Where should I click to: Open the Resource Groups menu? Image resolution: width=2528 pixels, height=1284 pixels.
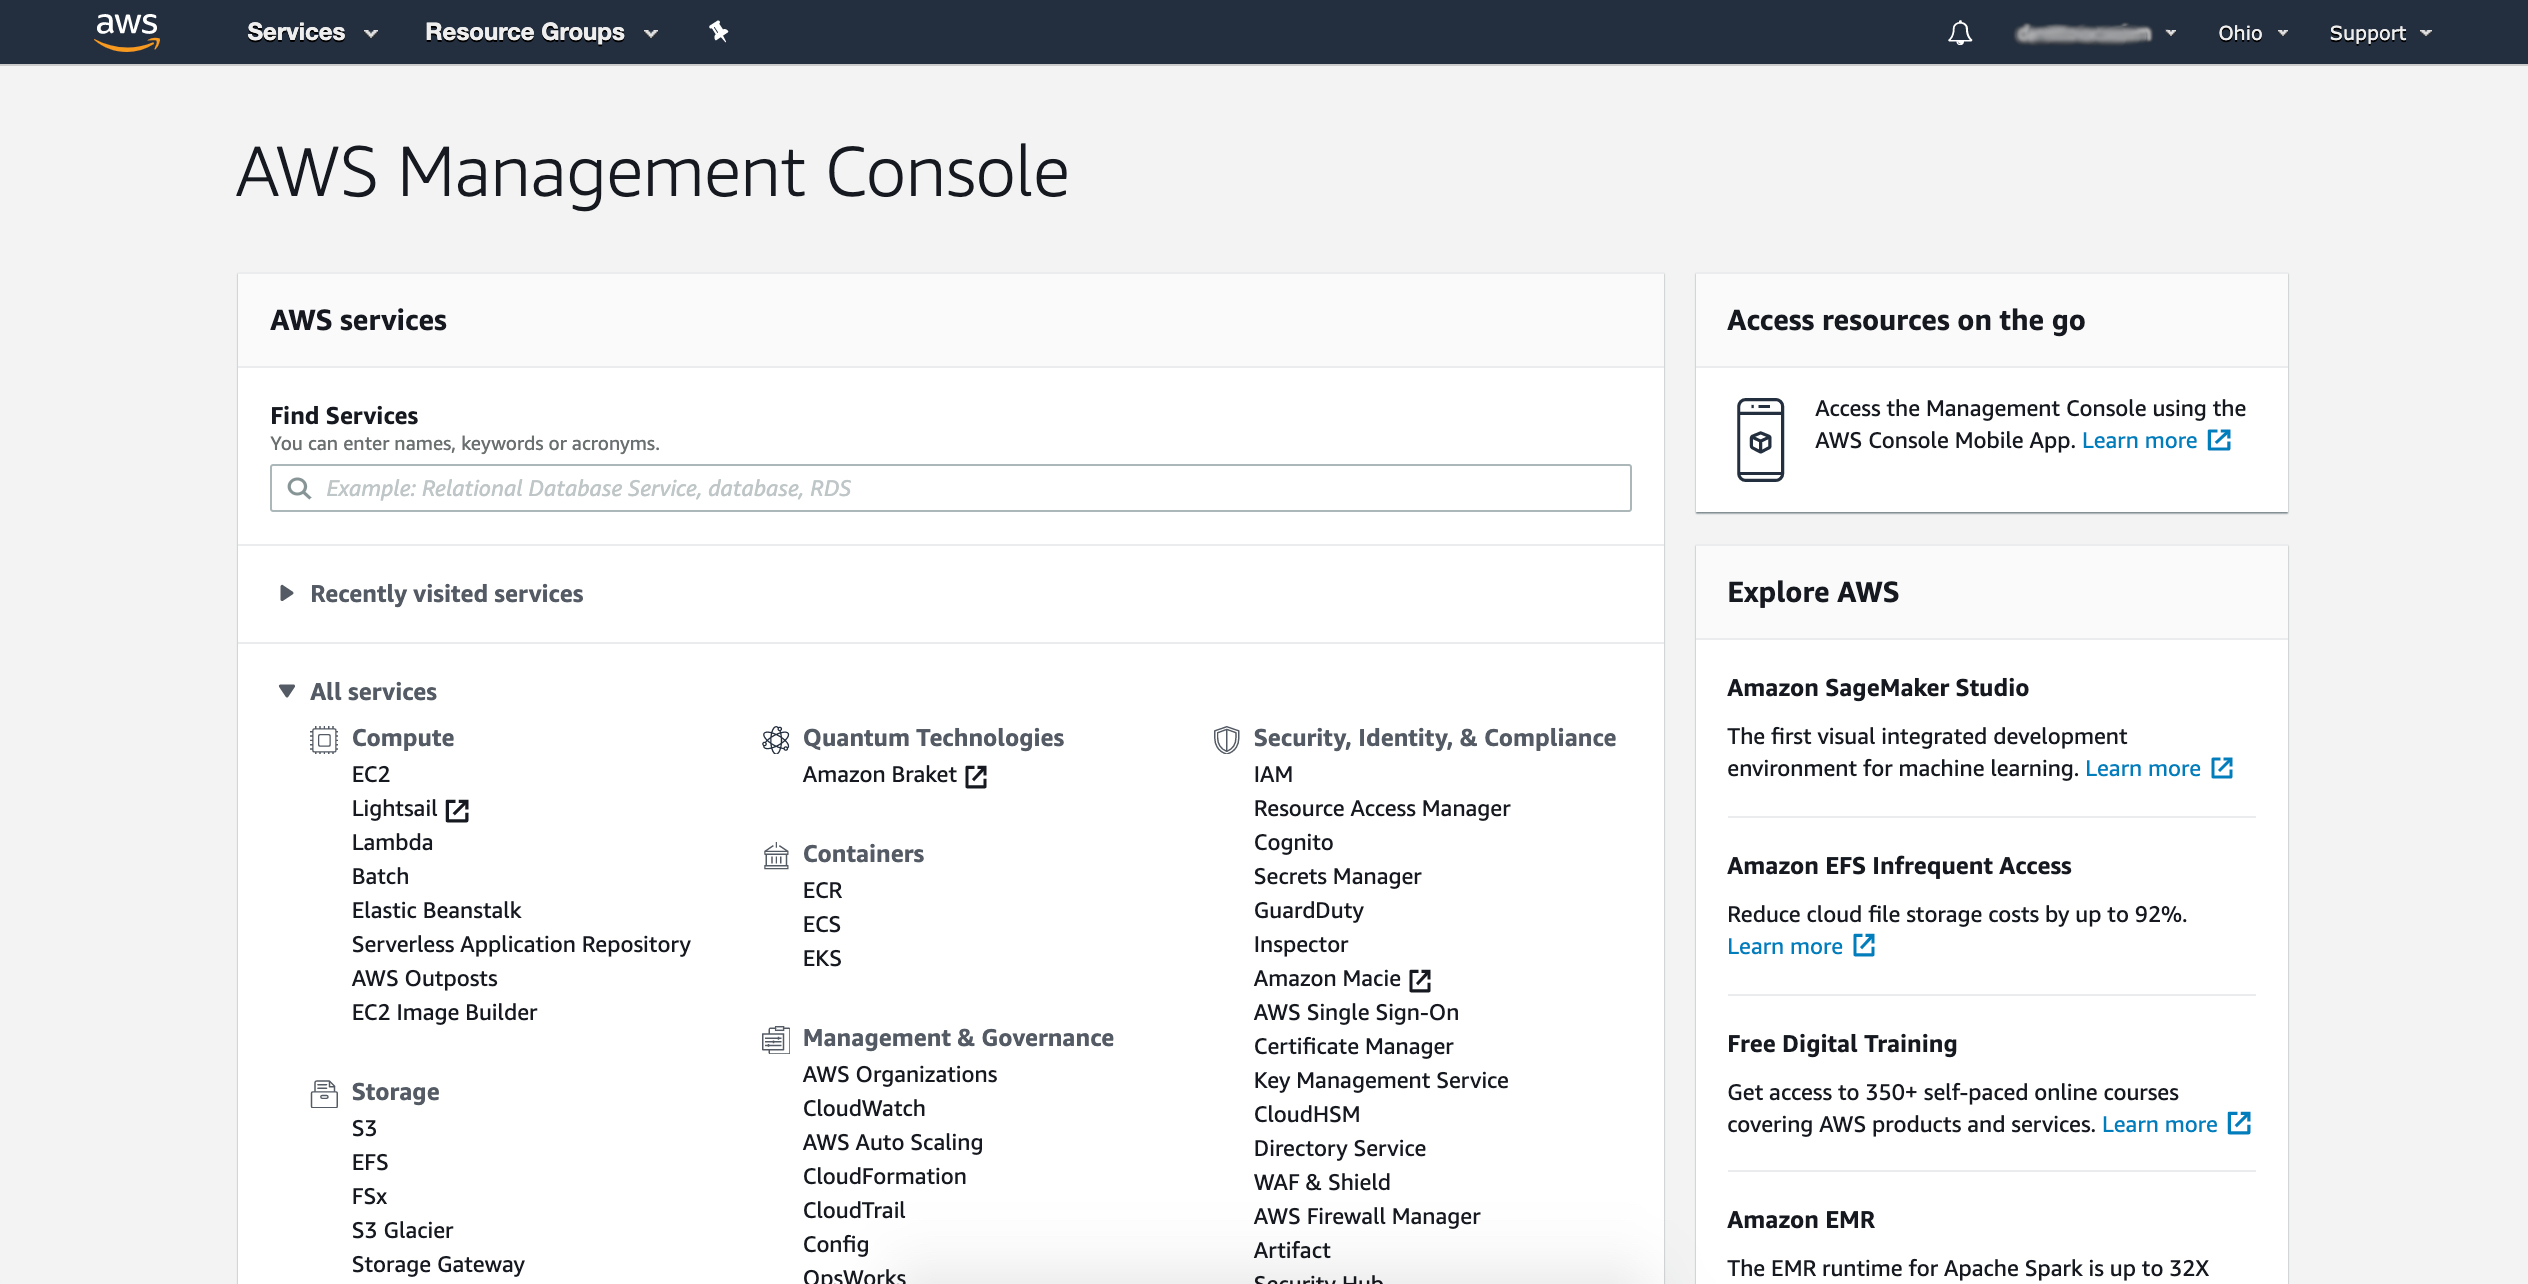point(539,31)
